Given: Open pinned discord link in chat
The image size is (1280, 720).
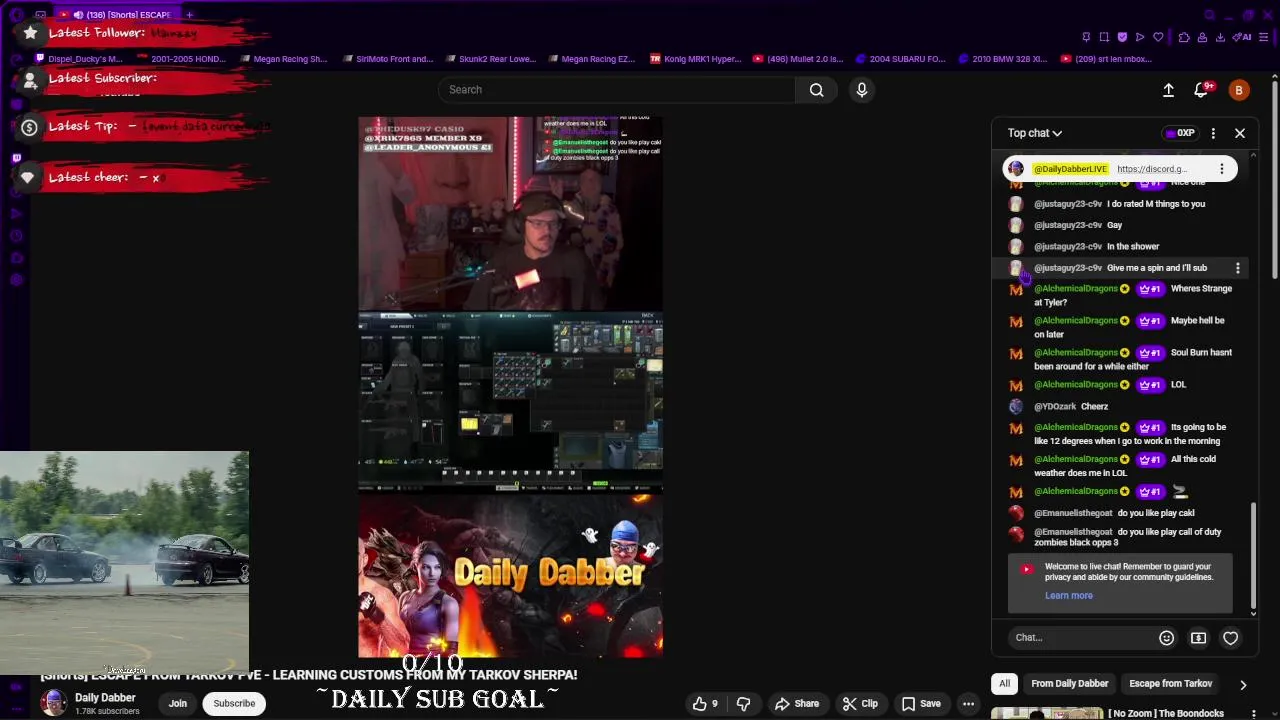Looking at the screenshot, I should tap(1152, 169).
